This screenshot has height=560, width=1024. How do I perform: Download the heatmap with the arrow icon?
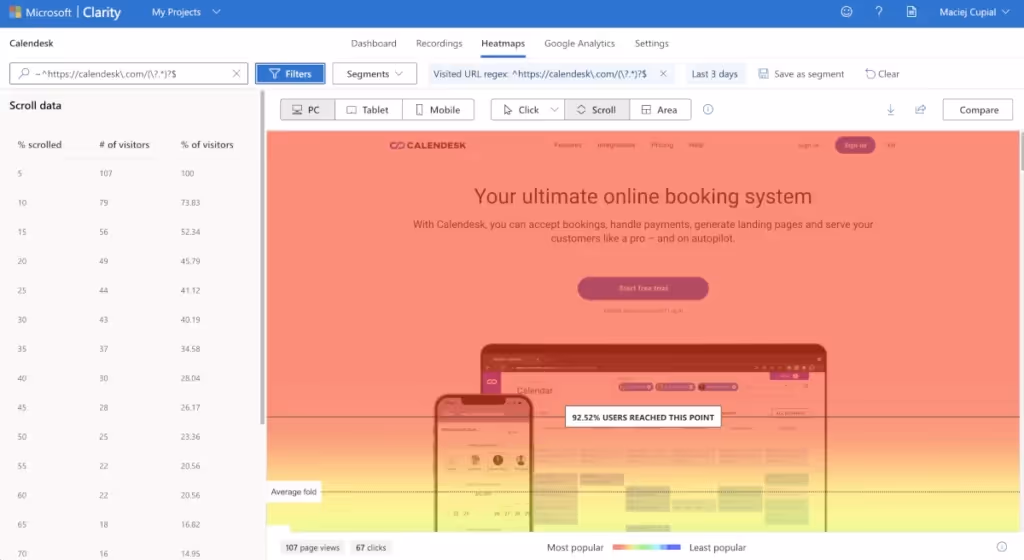click(890, 110)
